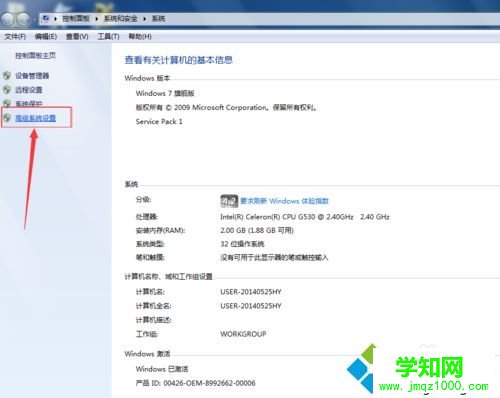Click the pen and touch availability text
The image size is (500, 398).
274,257
